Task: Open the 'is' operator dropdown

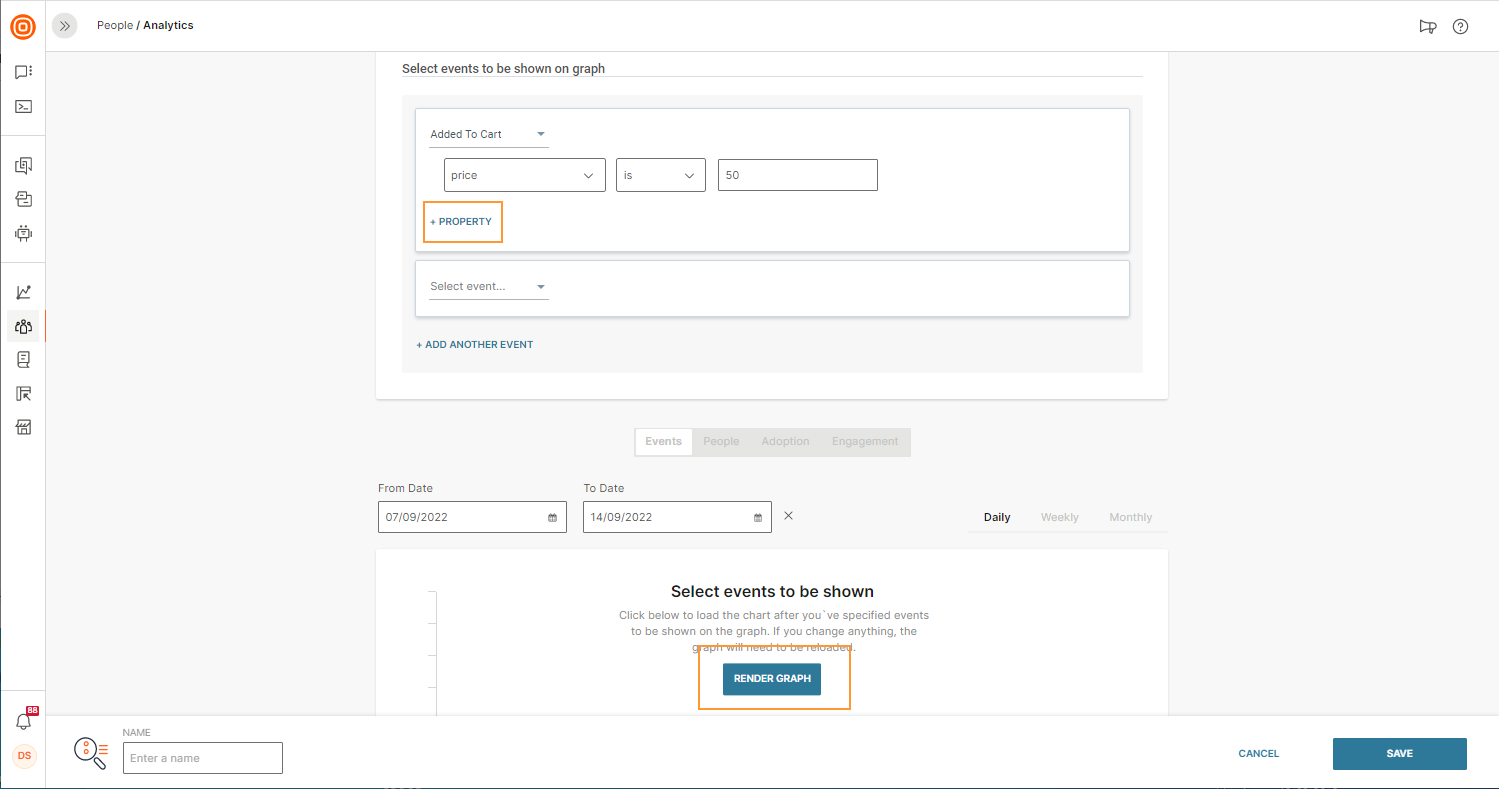Action: [x=661, y=175]
